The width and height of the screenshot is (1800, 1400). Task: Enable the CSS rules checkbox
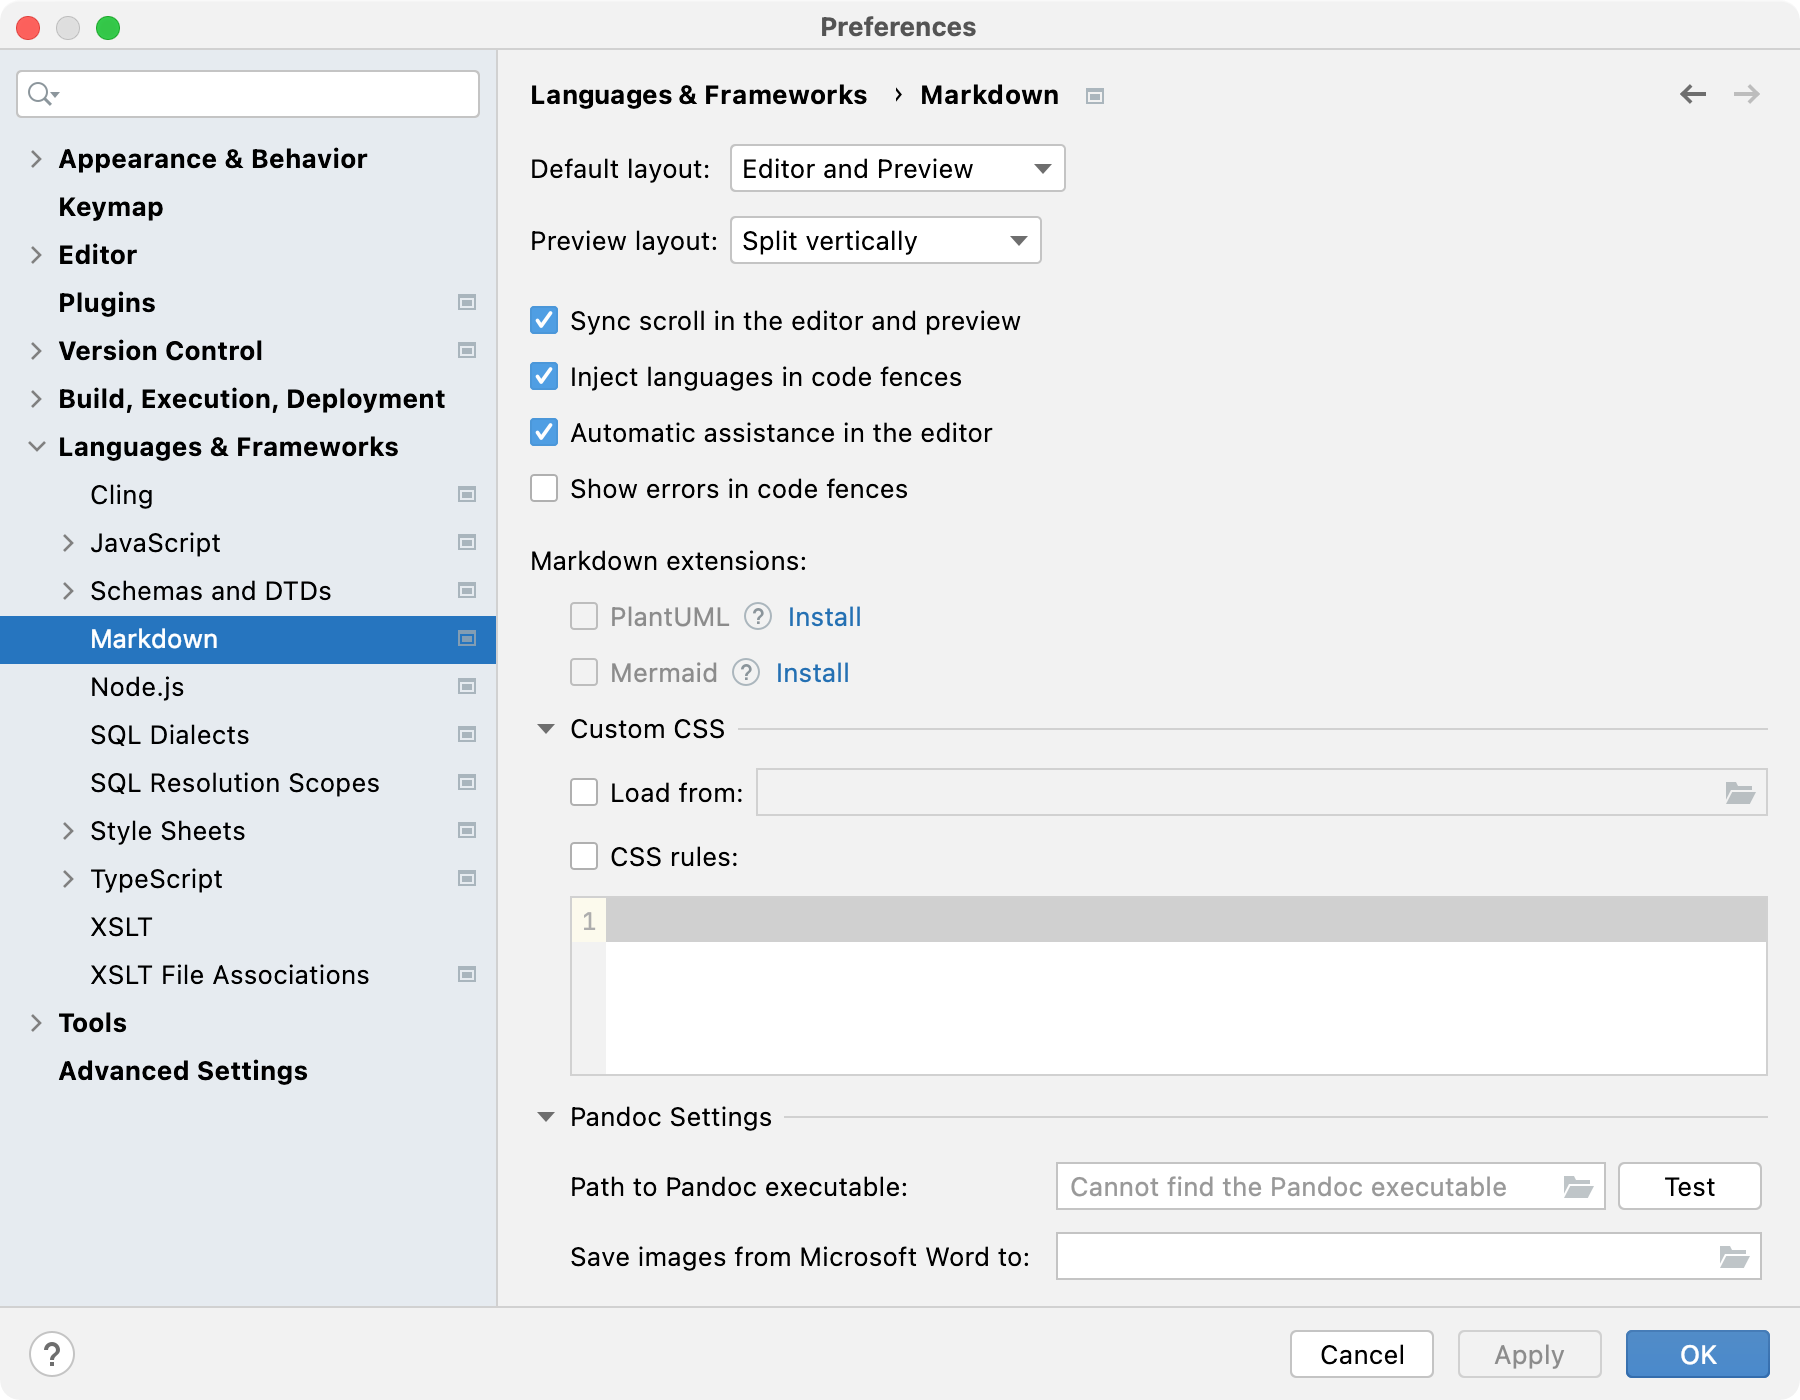tap(584, 856)
